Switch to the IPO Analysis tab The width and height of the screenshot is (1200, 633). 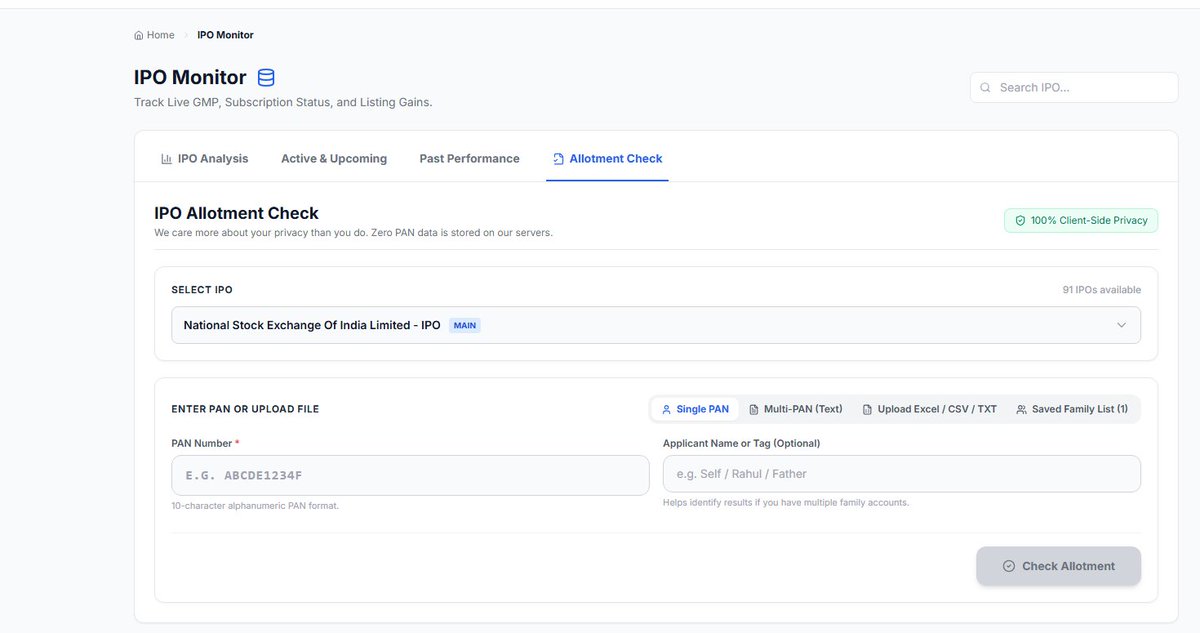point(204,159)
